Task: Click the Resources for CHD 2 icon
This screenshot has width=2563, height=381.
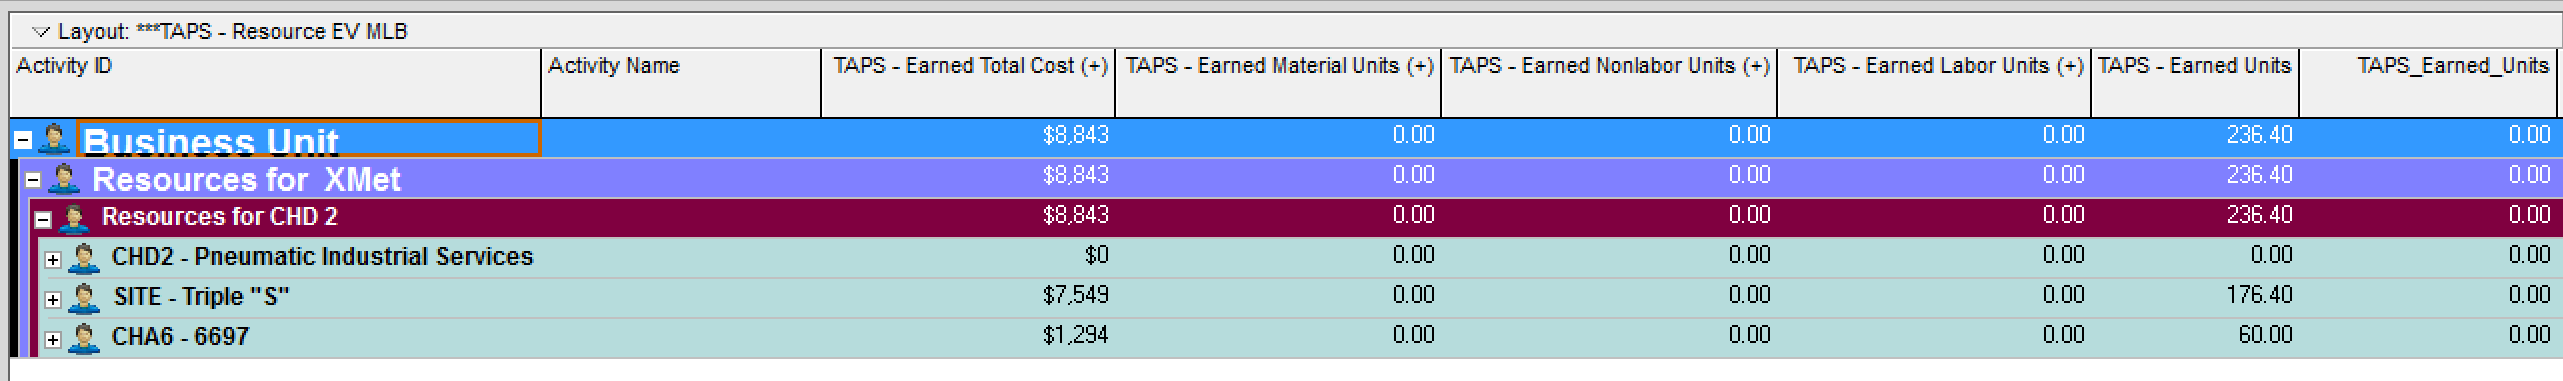Action: coord(74,218)
